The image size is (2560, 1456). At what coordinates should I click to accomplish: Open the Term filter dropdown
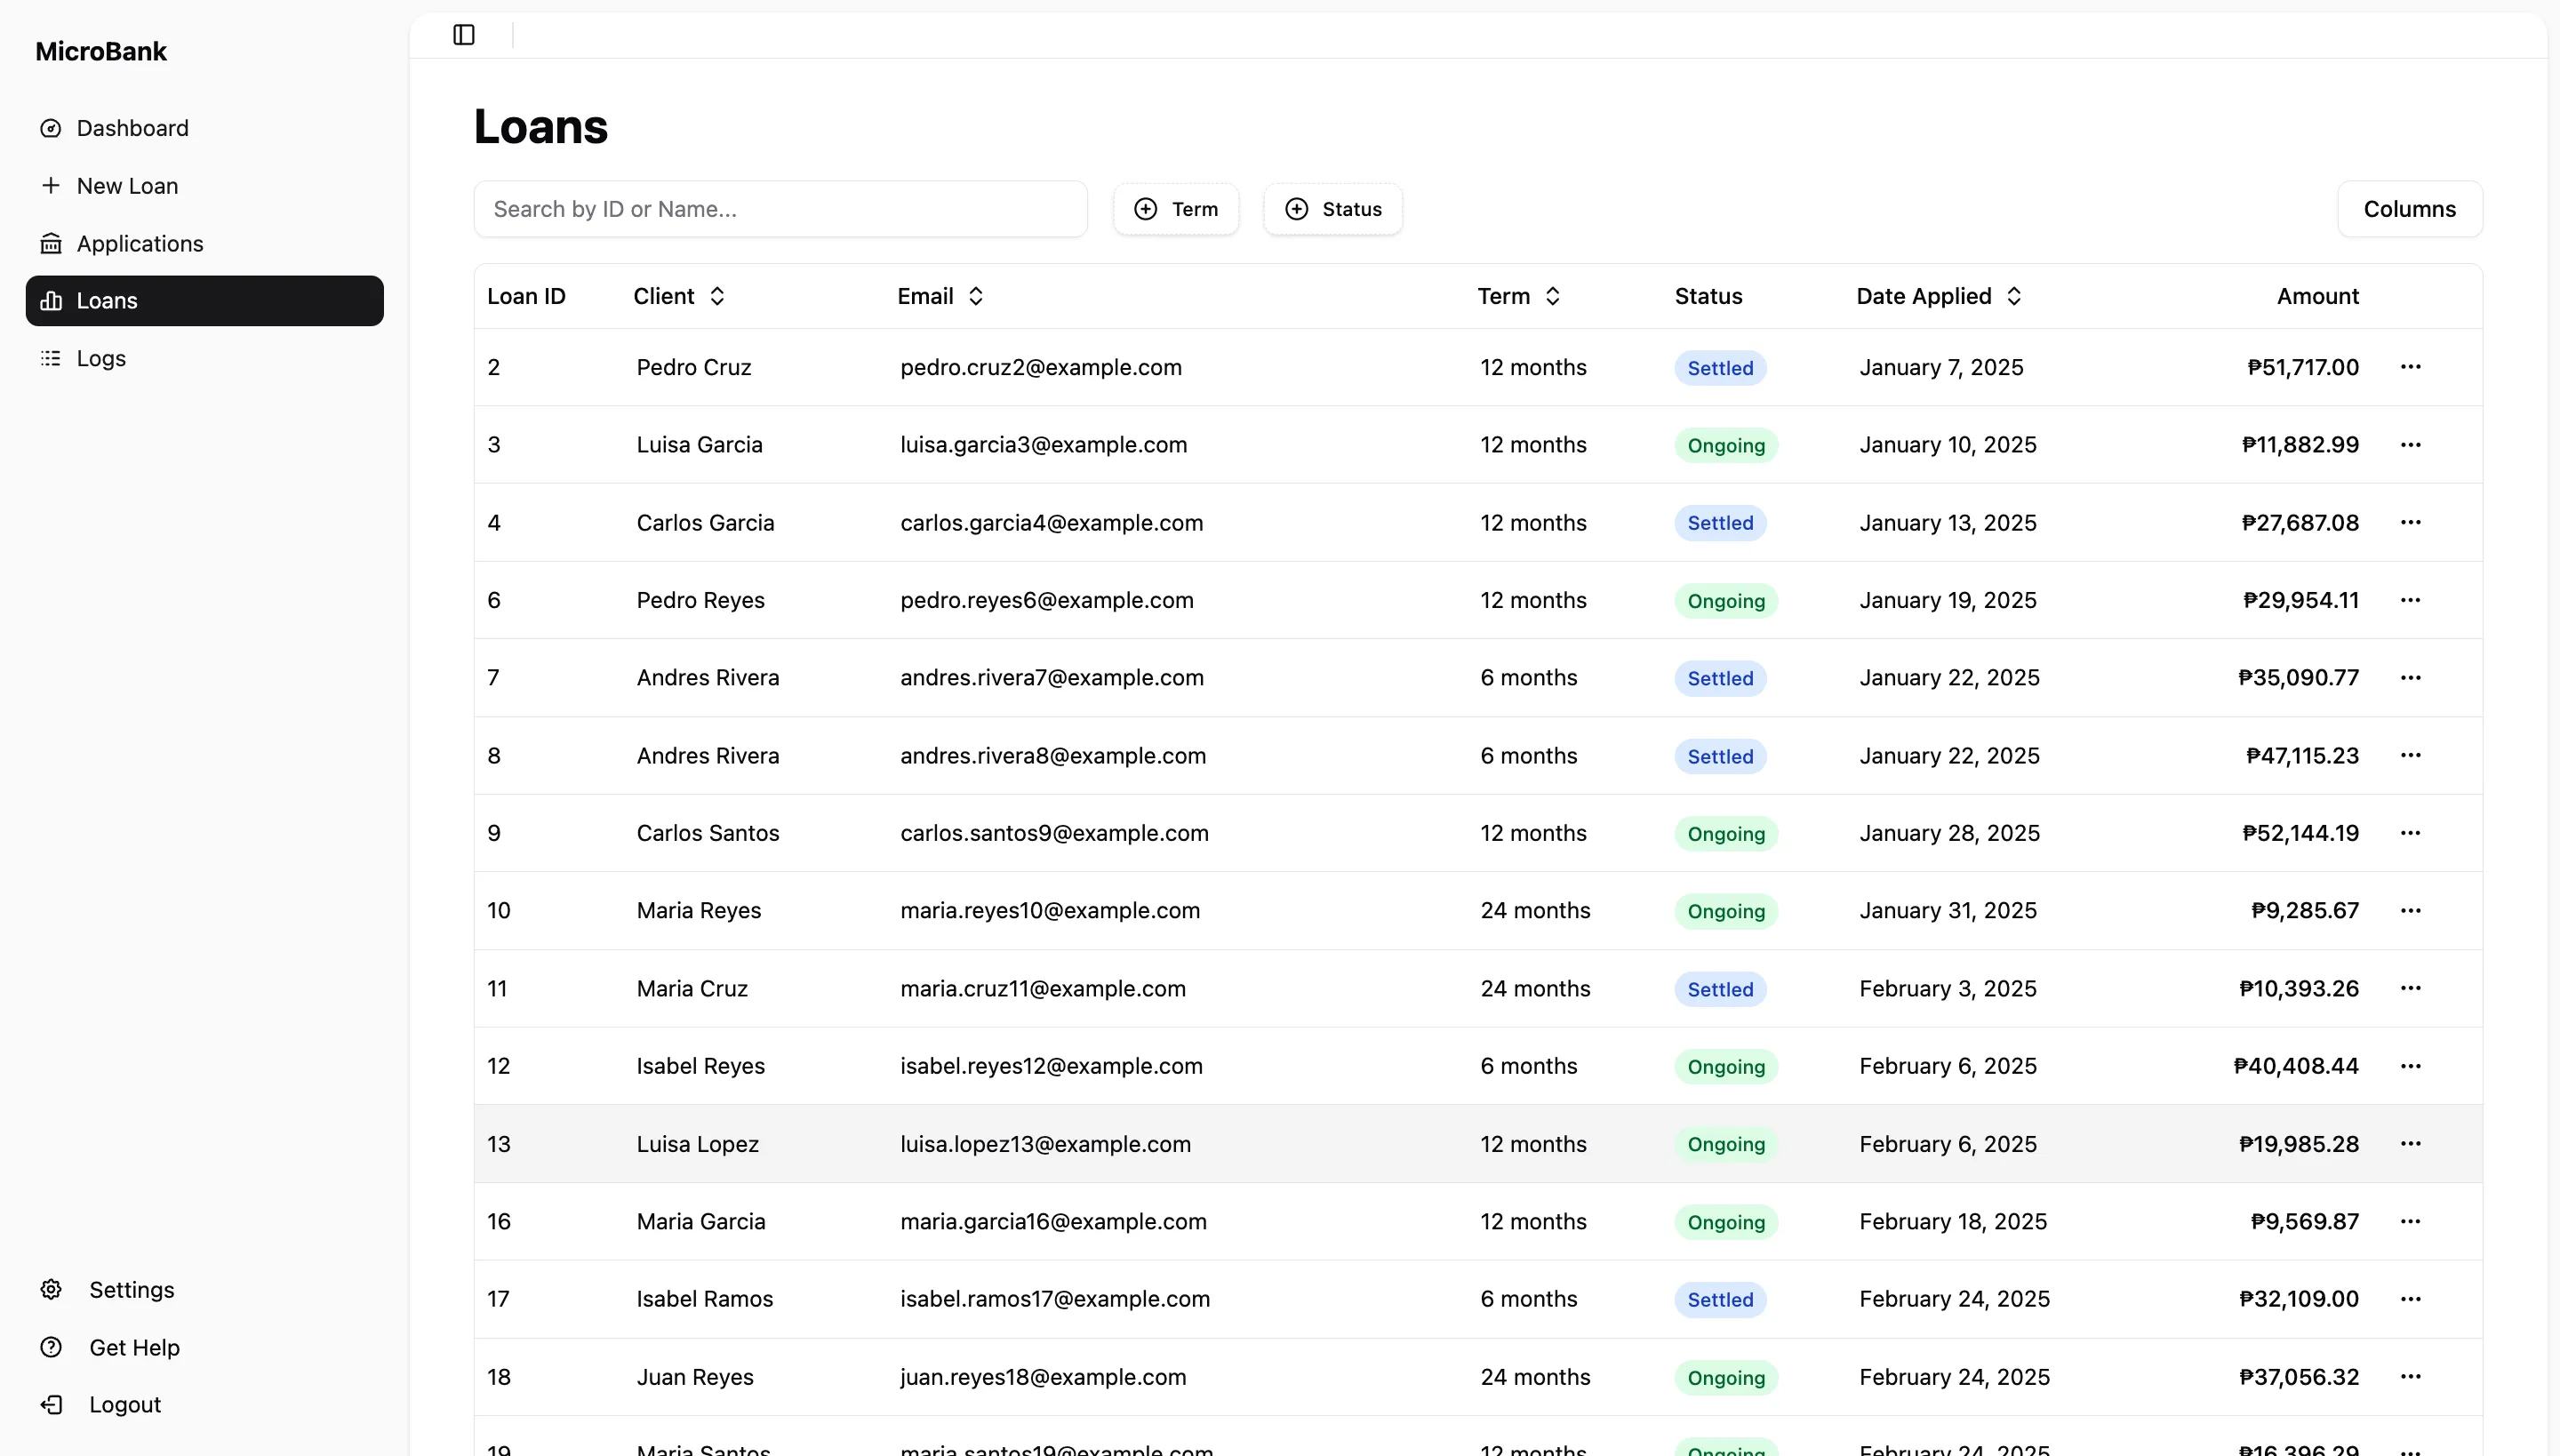(1176, 209)
